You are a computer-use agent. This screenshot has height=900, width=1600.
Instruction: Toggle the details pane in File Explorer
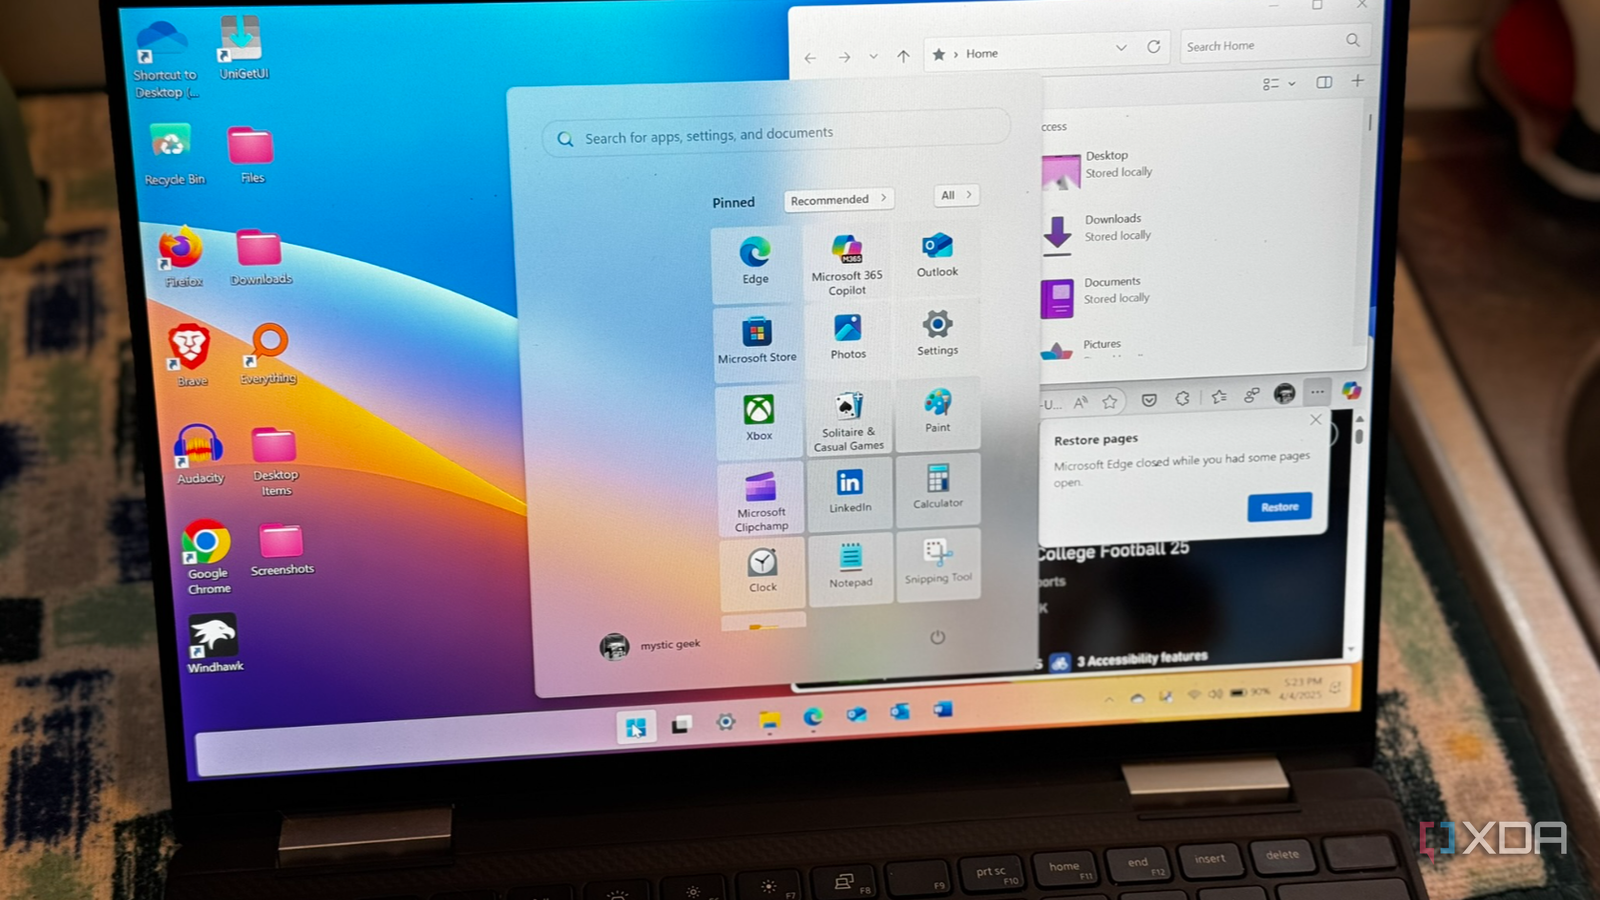[1324, 82]
